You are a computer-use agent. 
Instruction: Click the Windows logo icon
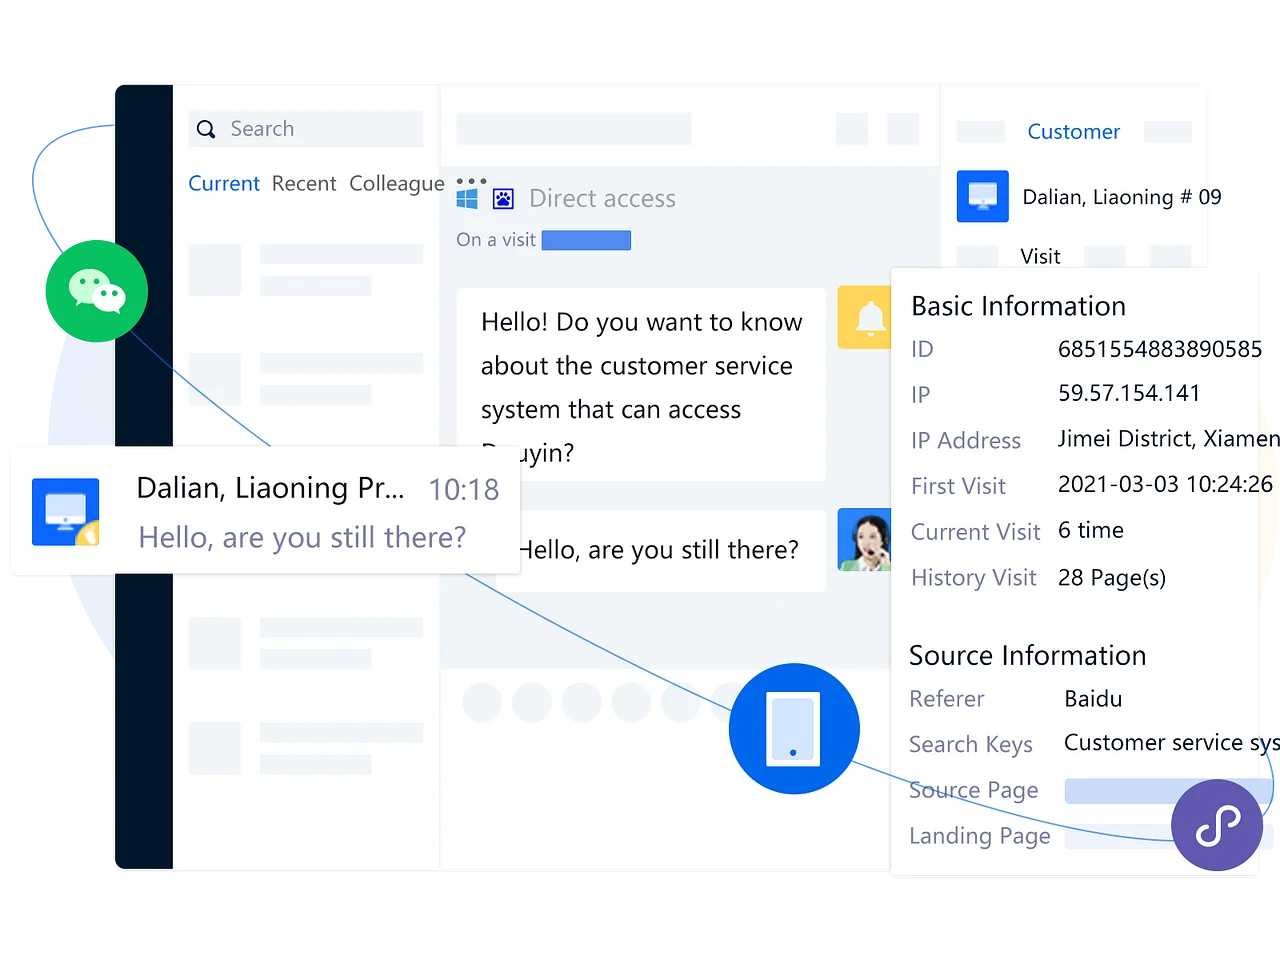tap(467, 199)
